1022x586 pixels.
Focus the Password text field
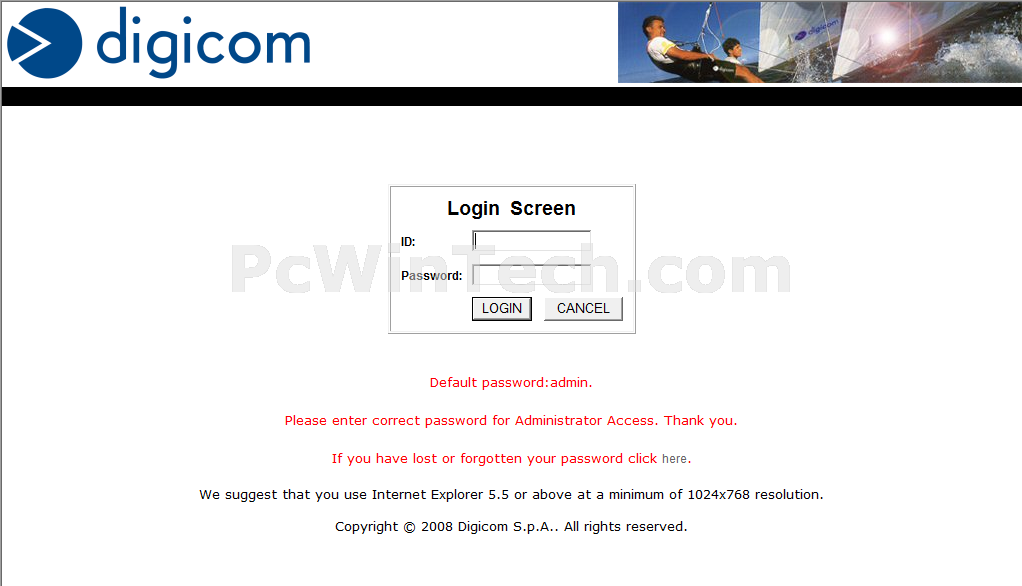(x=531, y=274)
